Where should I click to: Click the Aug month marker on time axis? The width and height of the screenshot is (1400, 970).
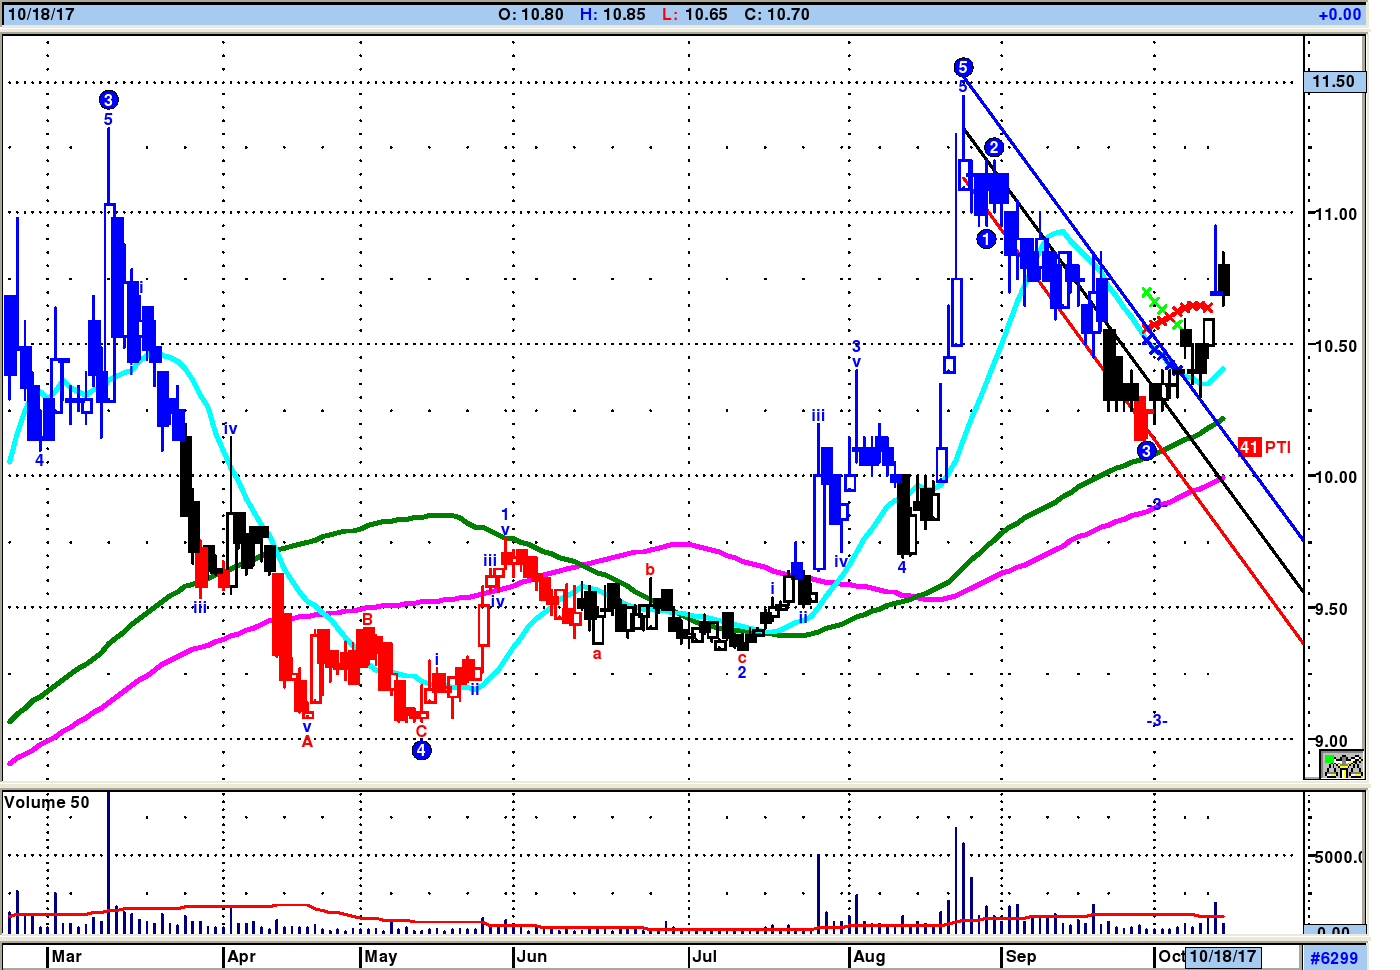point(869,956)
